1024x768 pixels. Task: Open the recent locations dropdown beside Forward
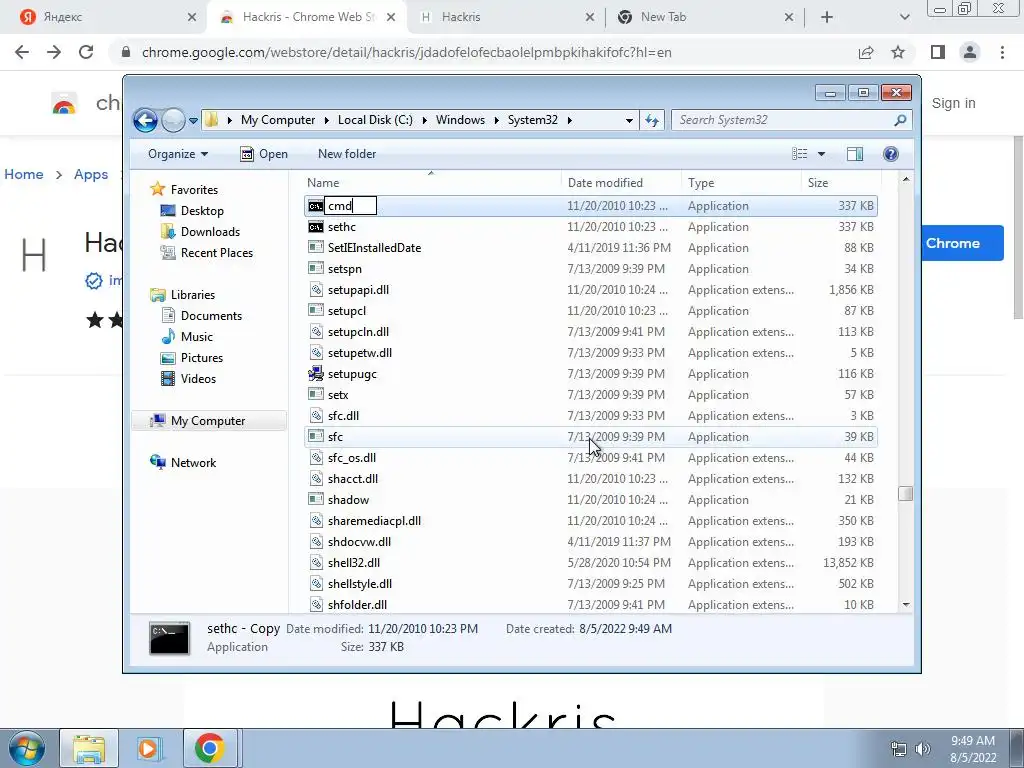[193, 121]
